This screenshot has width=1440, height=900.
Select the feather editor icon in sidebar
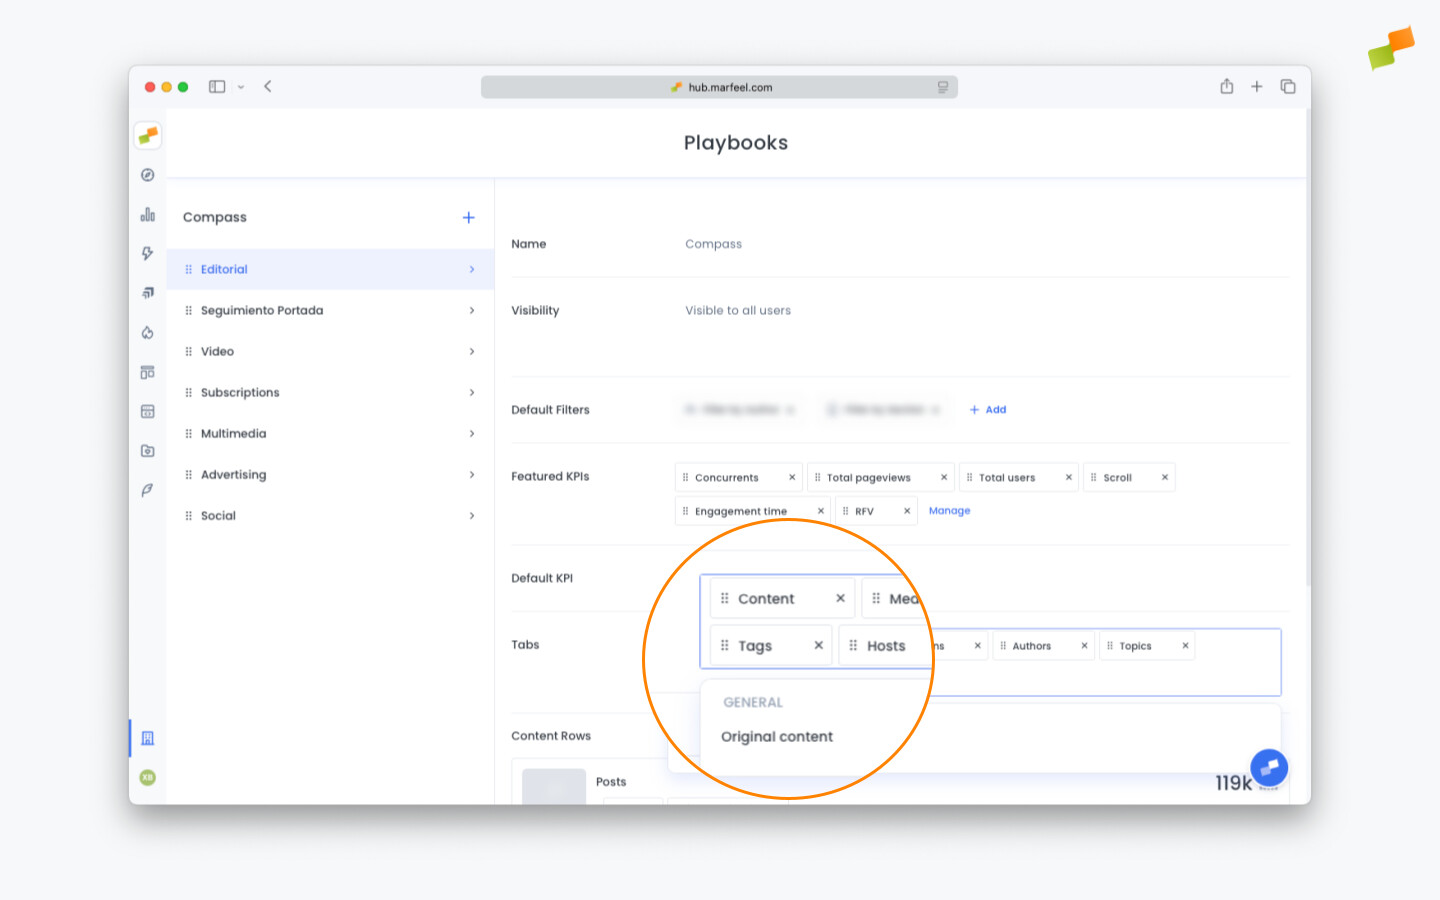[147, 490]
